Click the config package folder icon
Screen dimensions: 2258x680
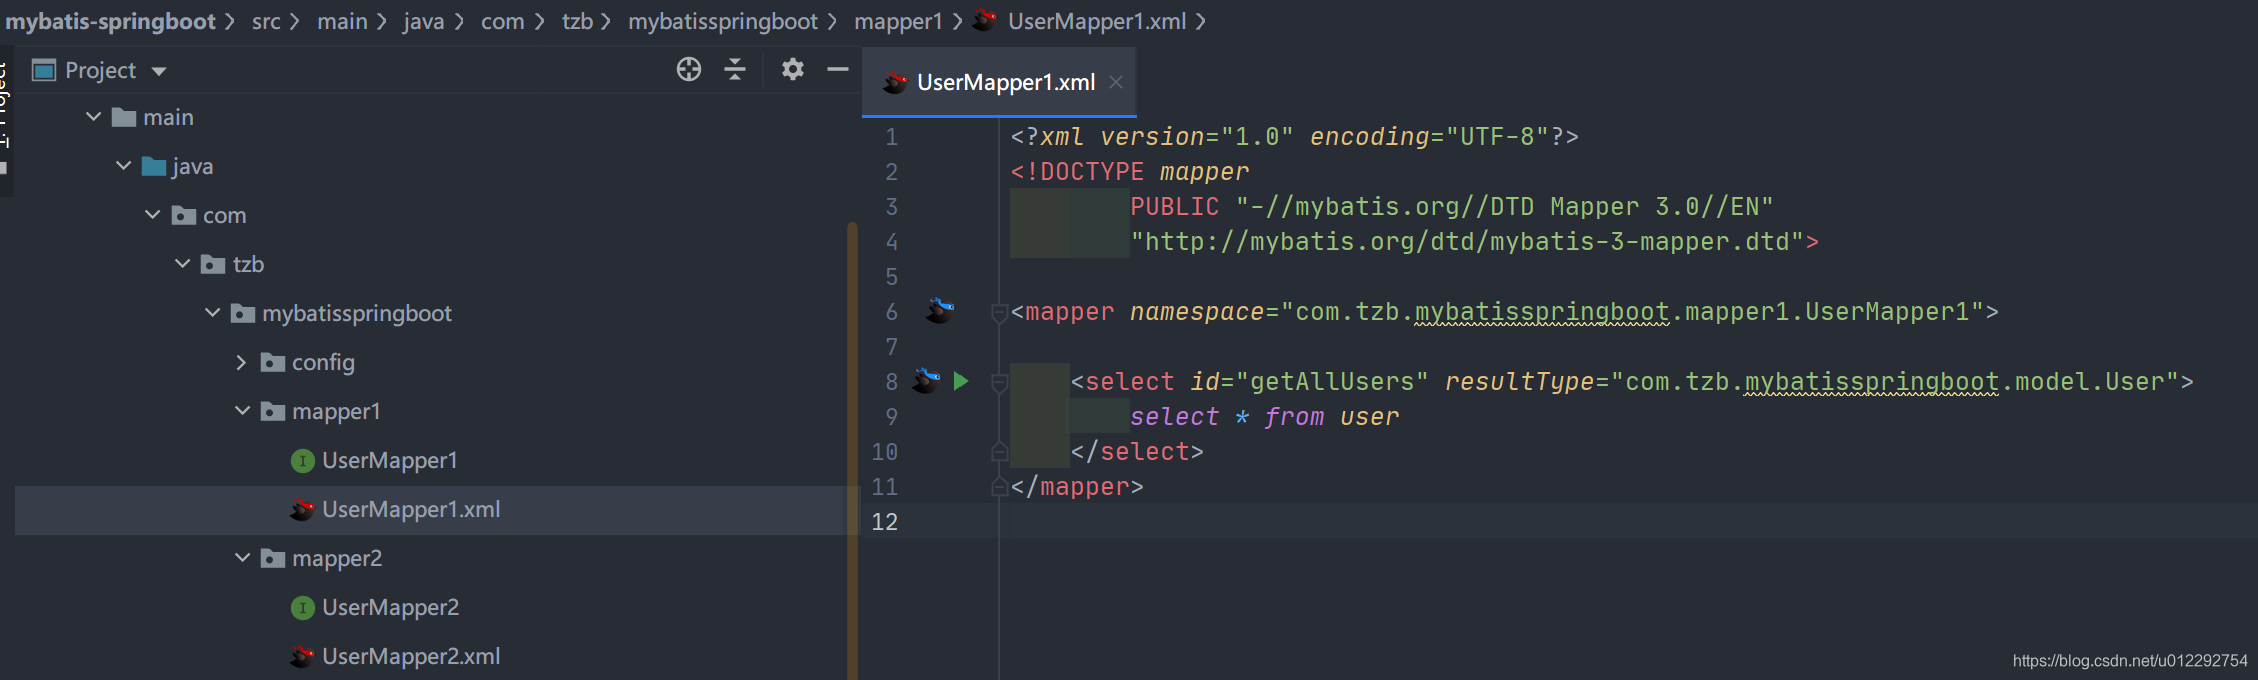(x=273, y=362)
